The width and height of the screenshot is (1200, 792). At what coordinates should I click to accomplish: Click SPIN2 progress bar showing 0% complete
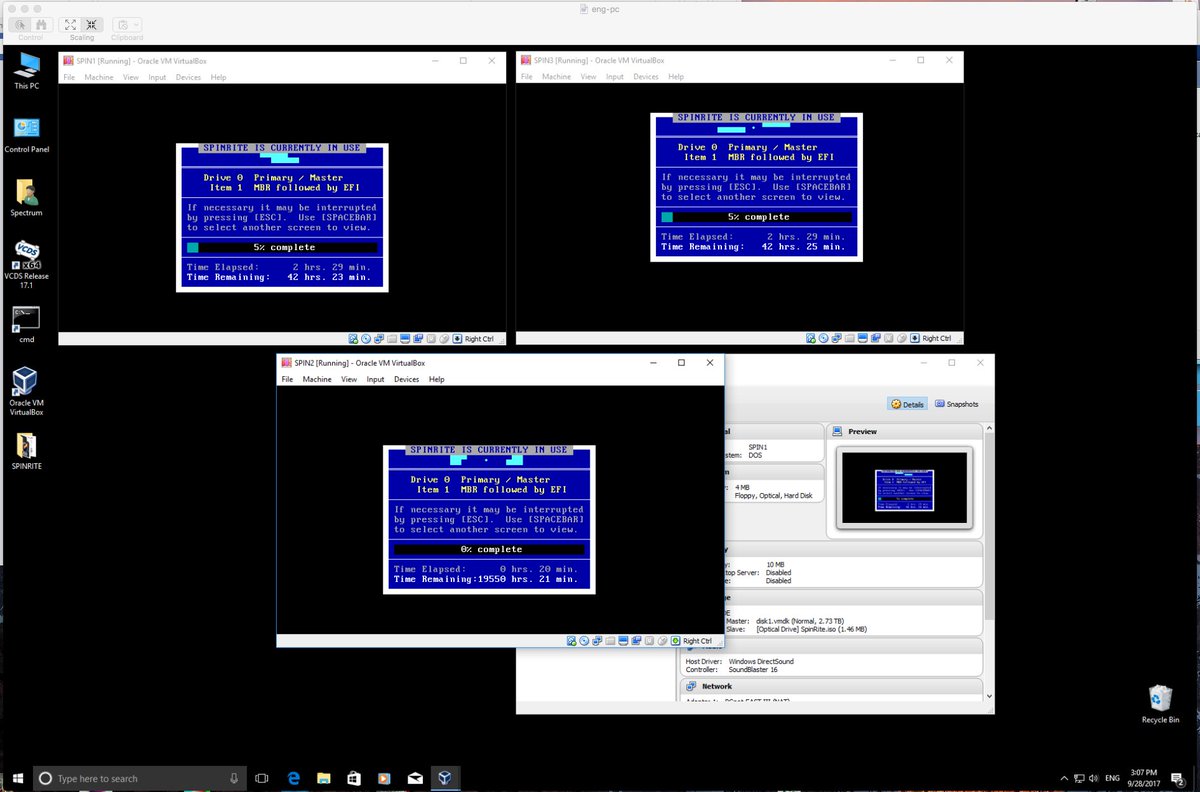click(x=490, y=549)
